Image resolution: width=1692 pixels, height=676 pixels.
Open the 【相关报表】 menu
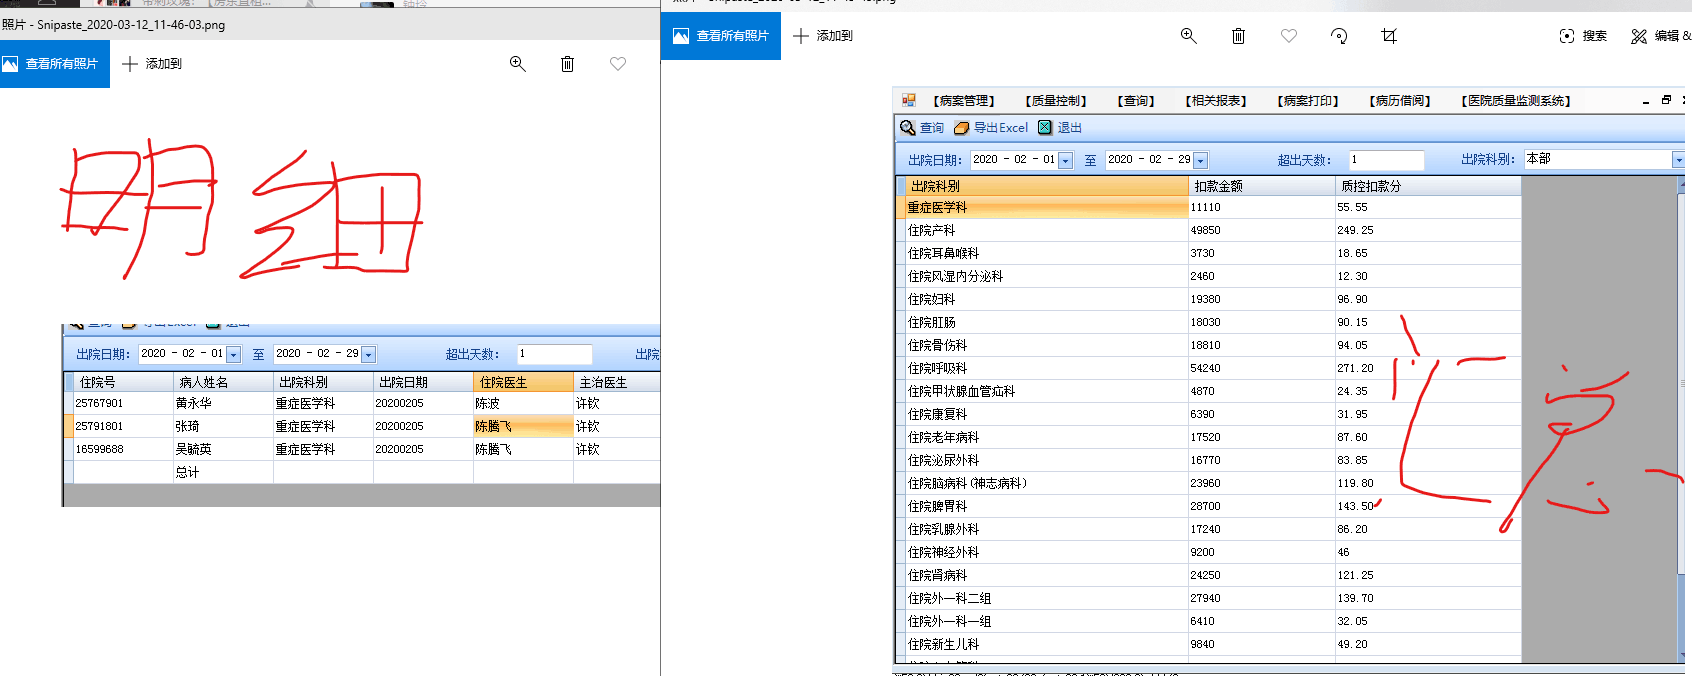pyautogui.click(x=1216, y=101)
